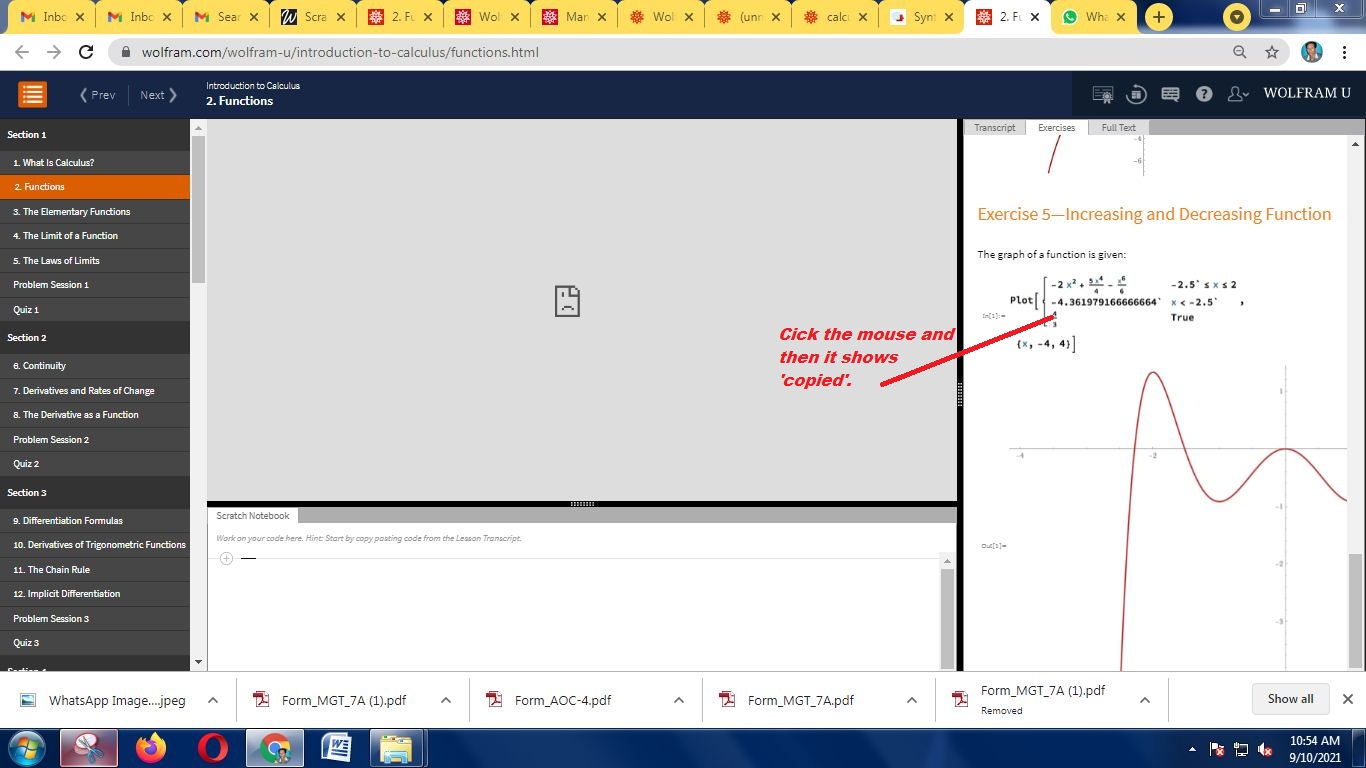Open lesson 1. What Is Calculus?
The image size is (1366, 768).
point(95,162)
